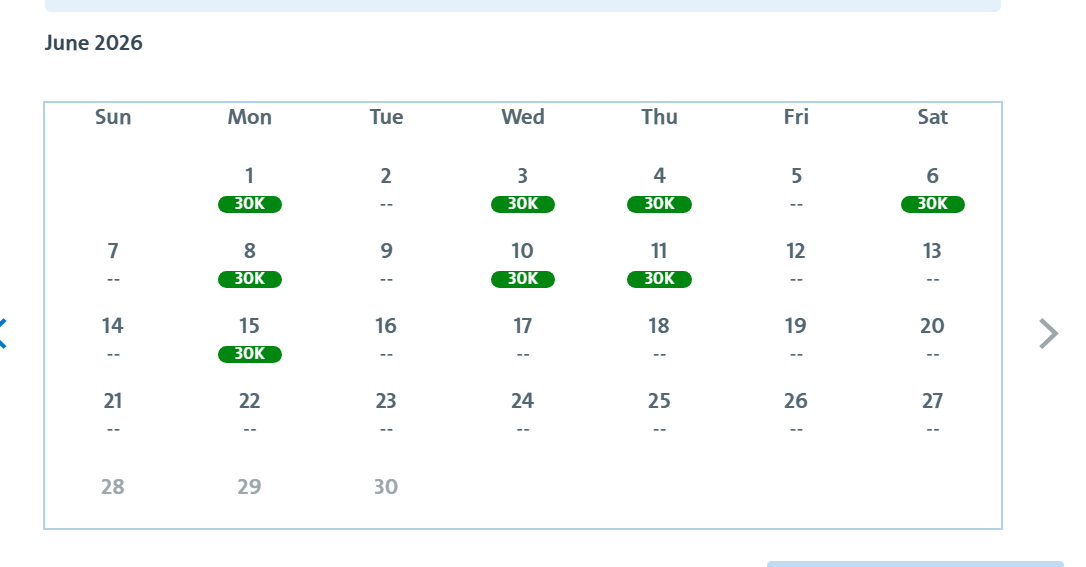The width and height of the screenshot is (1086, 567).
Task: Go to previous month with left chevron
Action: click(x=3, y=334)
